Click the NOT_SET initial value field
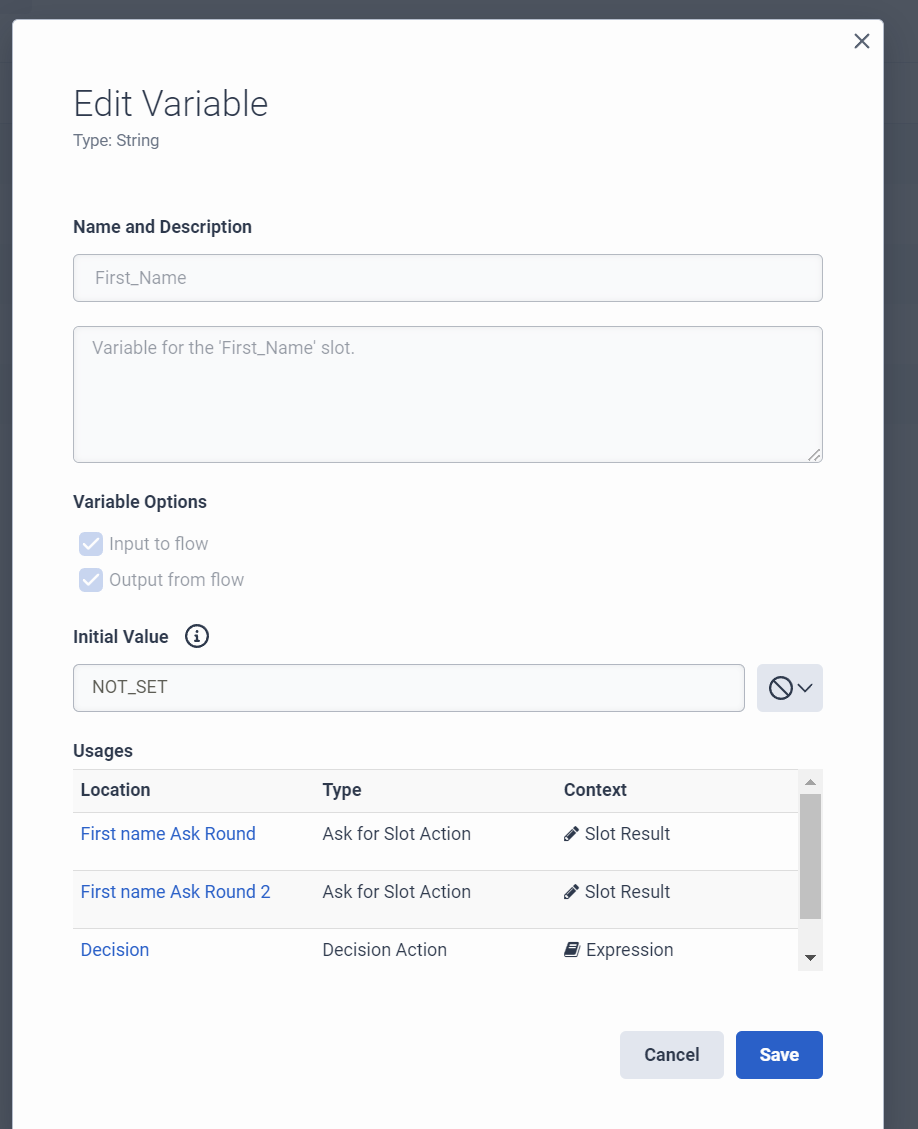The image size is (918, 1129). click(x=408, y=688)
